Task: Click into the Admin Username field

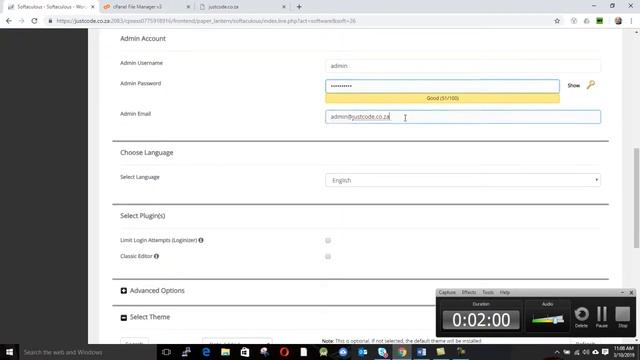Action: tap(463, 66)
